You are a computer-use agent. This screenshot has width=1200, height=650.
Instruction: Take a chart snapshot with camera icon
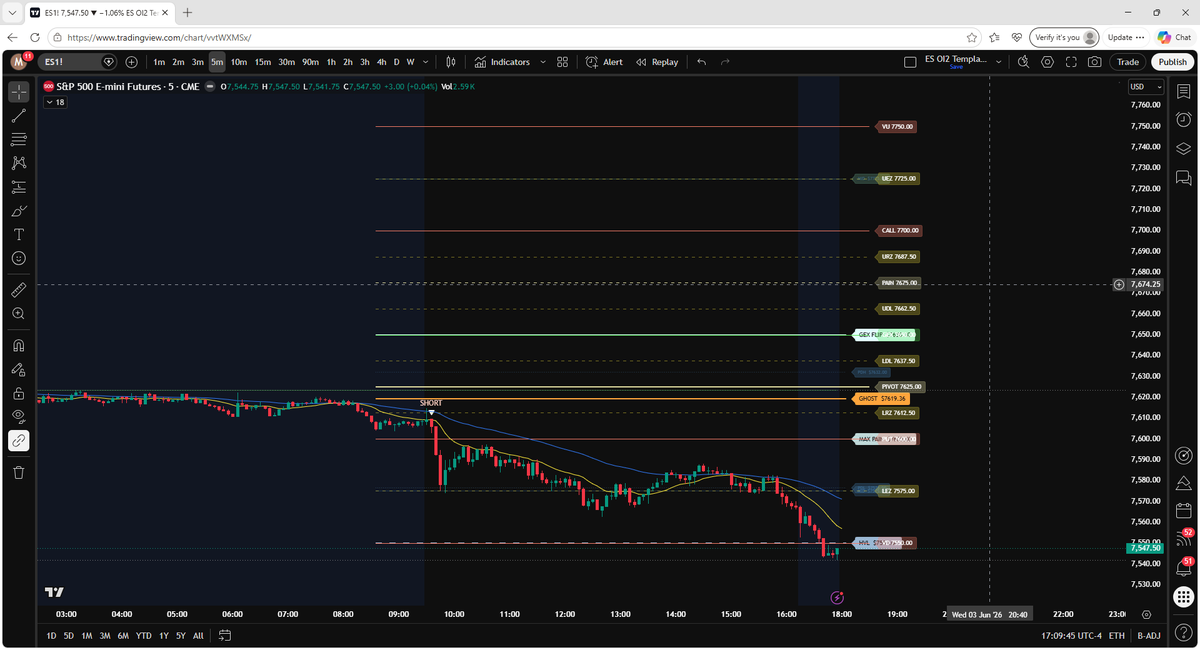tap(1095, 62)
